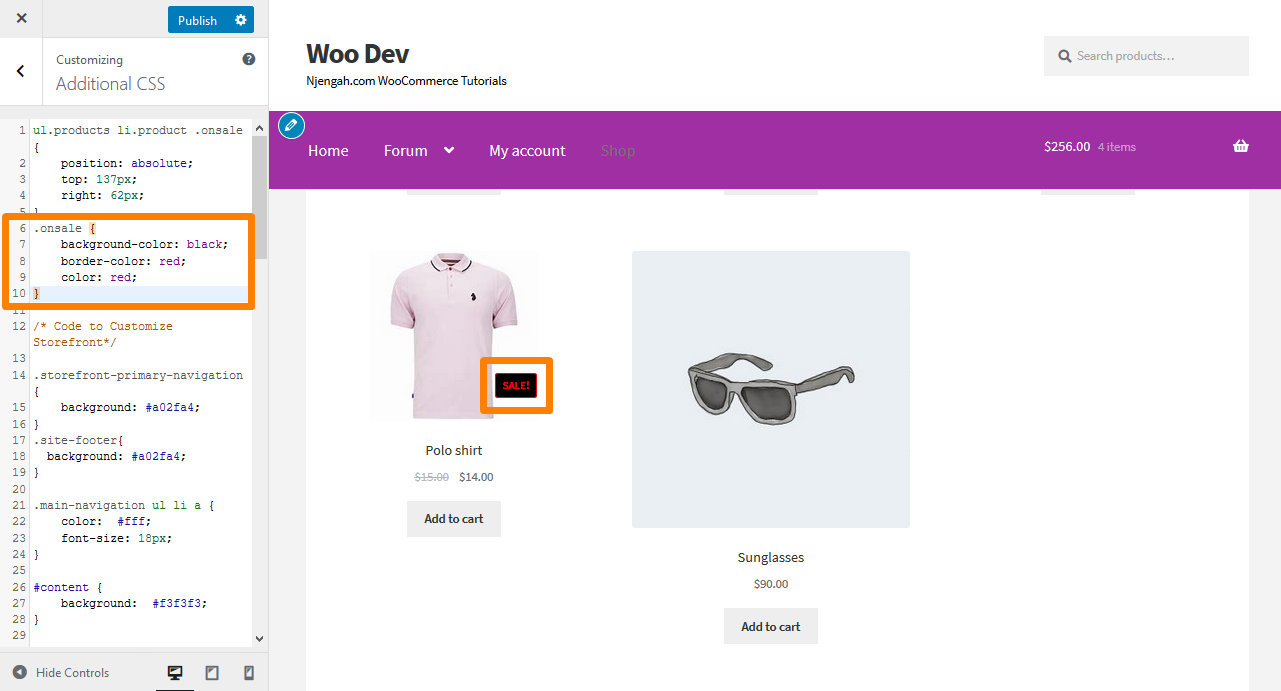Click the '4 items' cart count
The width and height of the screenshot is (1281, 691).
pos(1117,147)
